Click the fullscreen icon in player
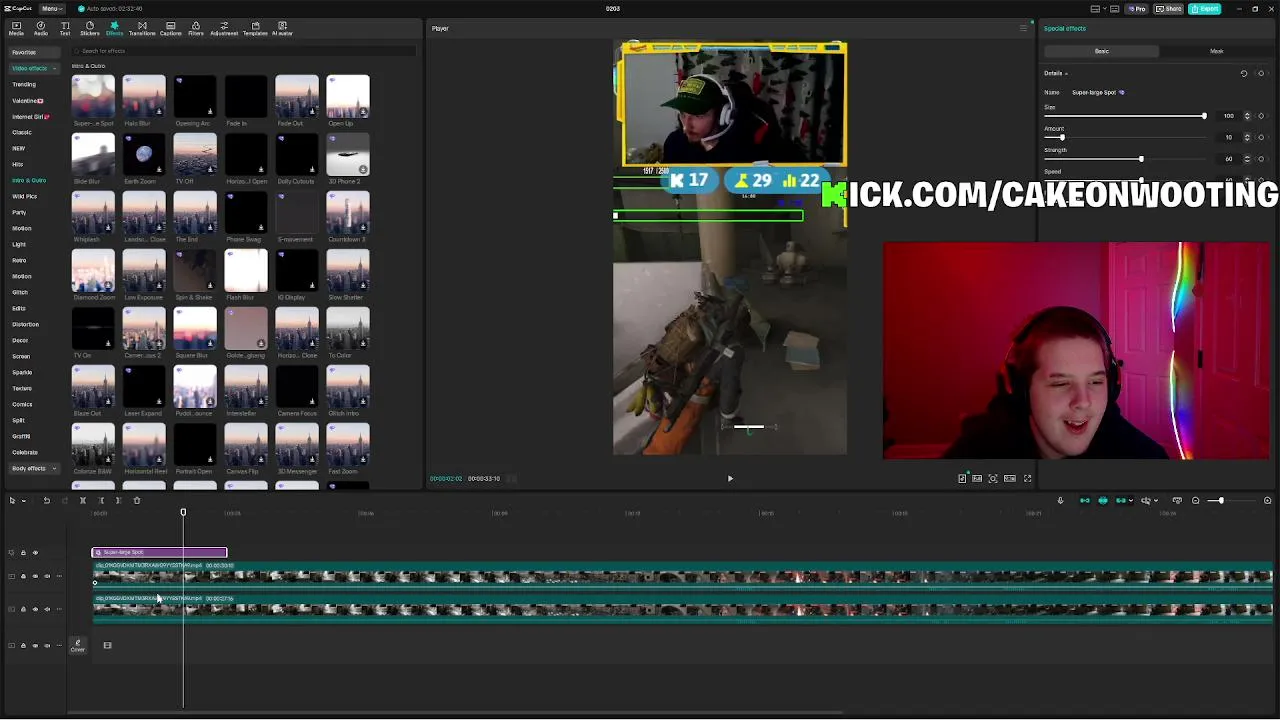Viewport: 1280px width, 720px height. pos(1027,478)
